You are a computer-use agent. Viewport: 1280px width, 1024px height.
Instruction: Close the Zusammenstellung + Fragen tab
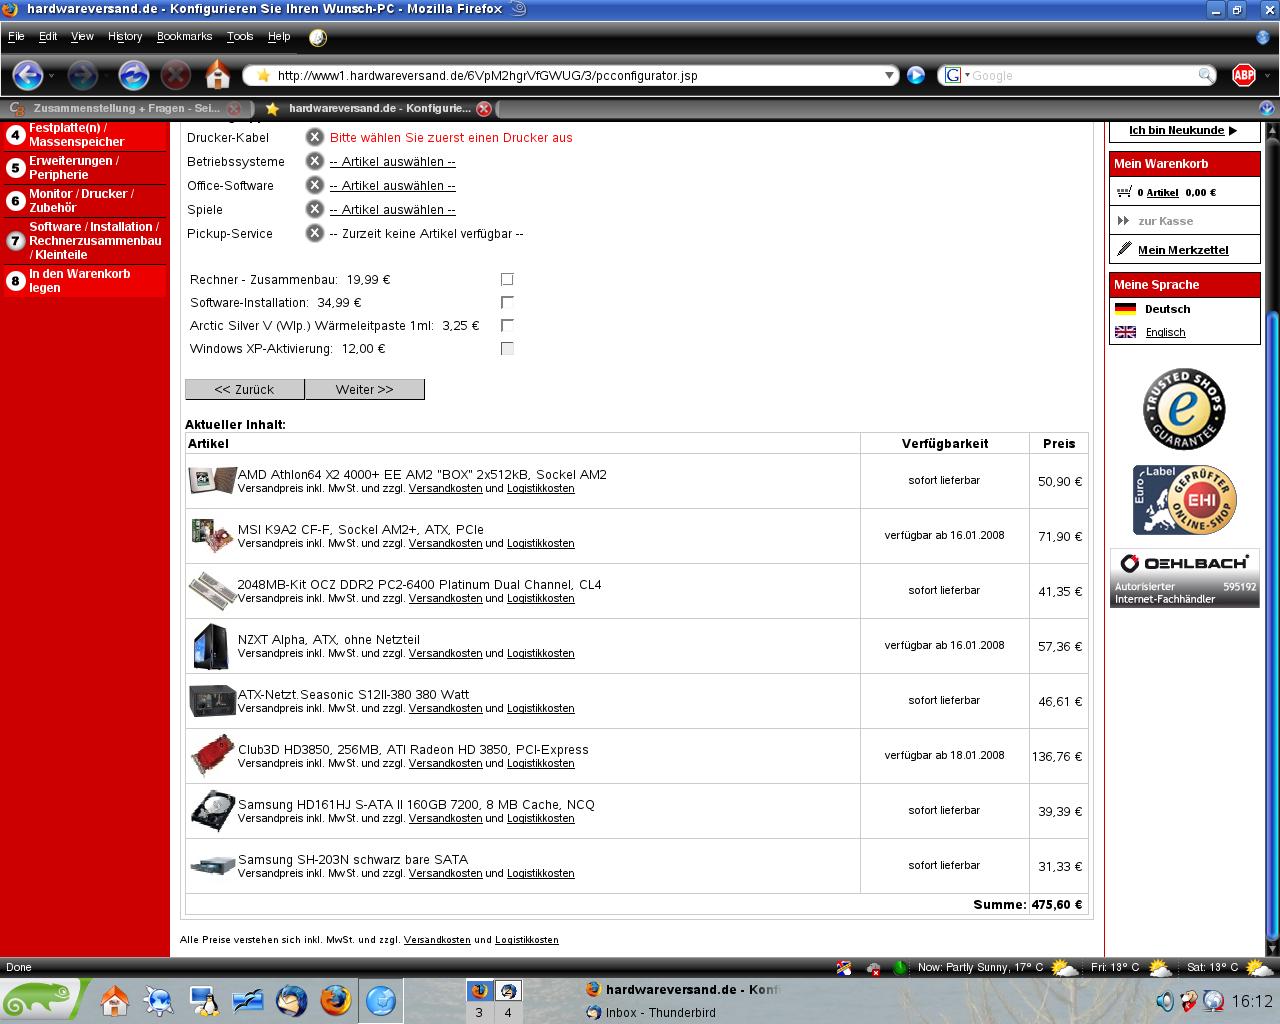click(234, 108)
